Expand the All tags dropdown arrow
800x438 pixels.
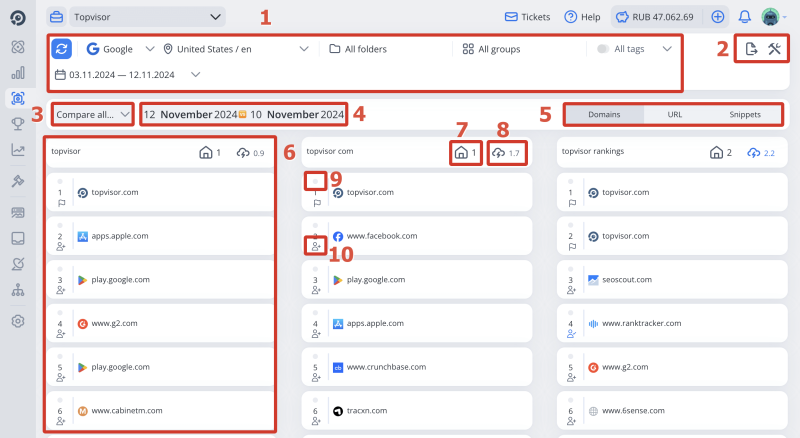pos(667,49)
